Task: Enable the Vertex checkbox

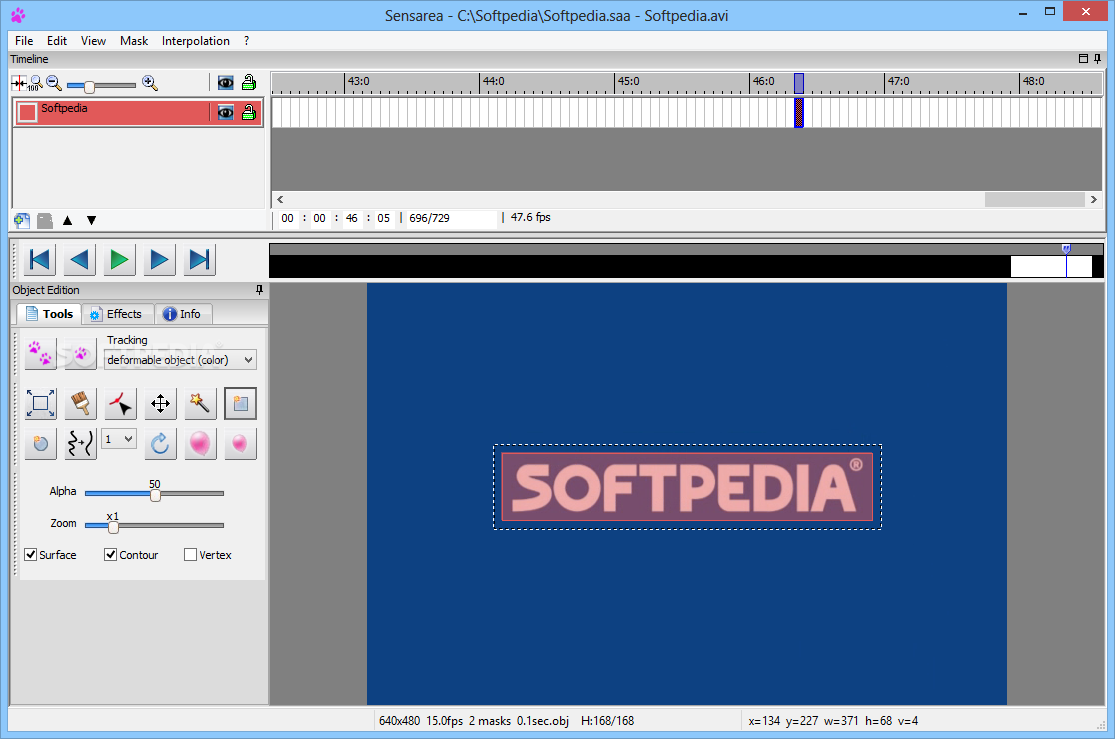Action: [190, 555]
